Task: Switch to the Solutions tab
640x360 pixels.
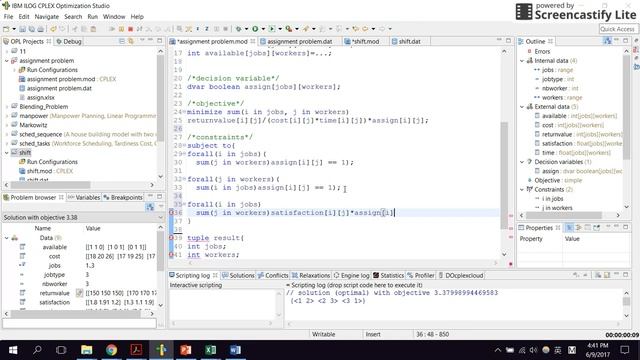Action: 238,276
